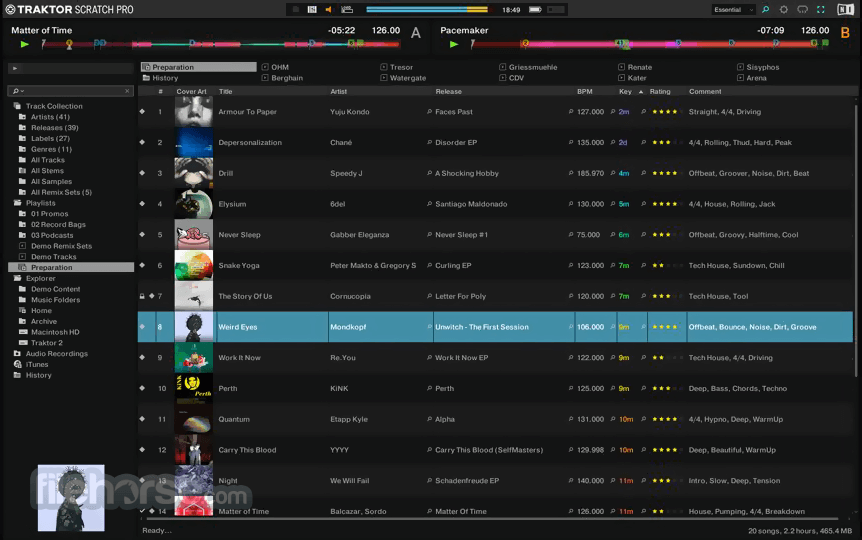Screen dimensions: 862x540
Task: Open the 02 Record Bags folder
Action: click(x=52, y=224)
